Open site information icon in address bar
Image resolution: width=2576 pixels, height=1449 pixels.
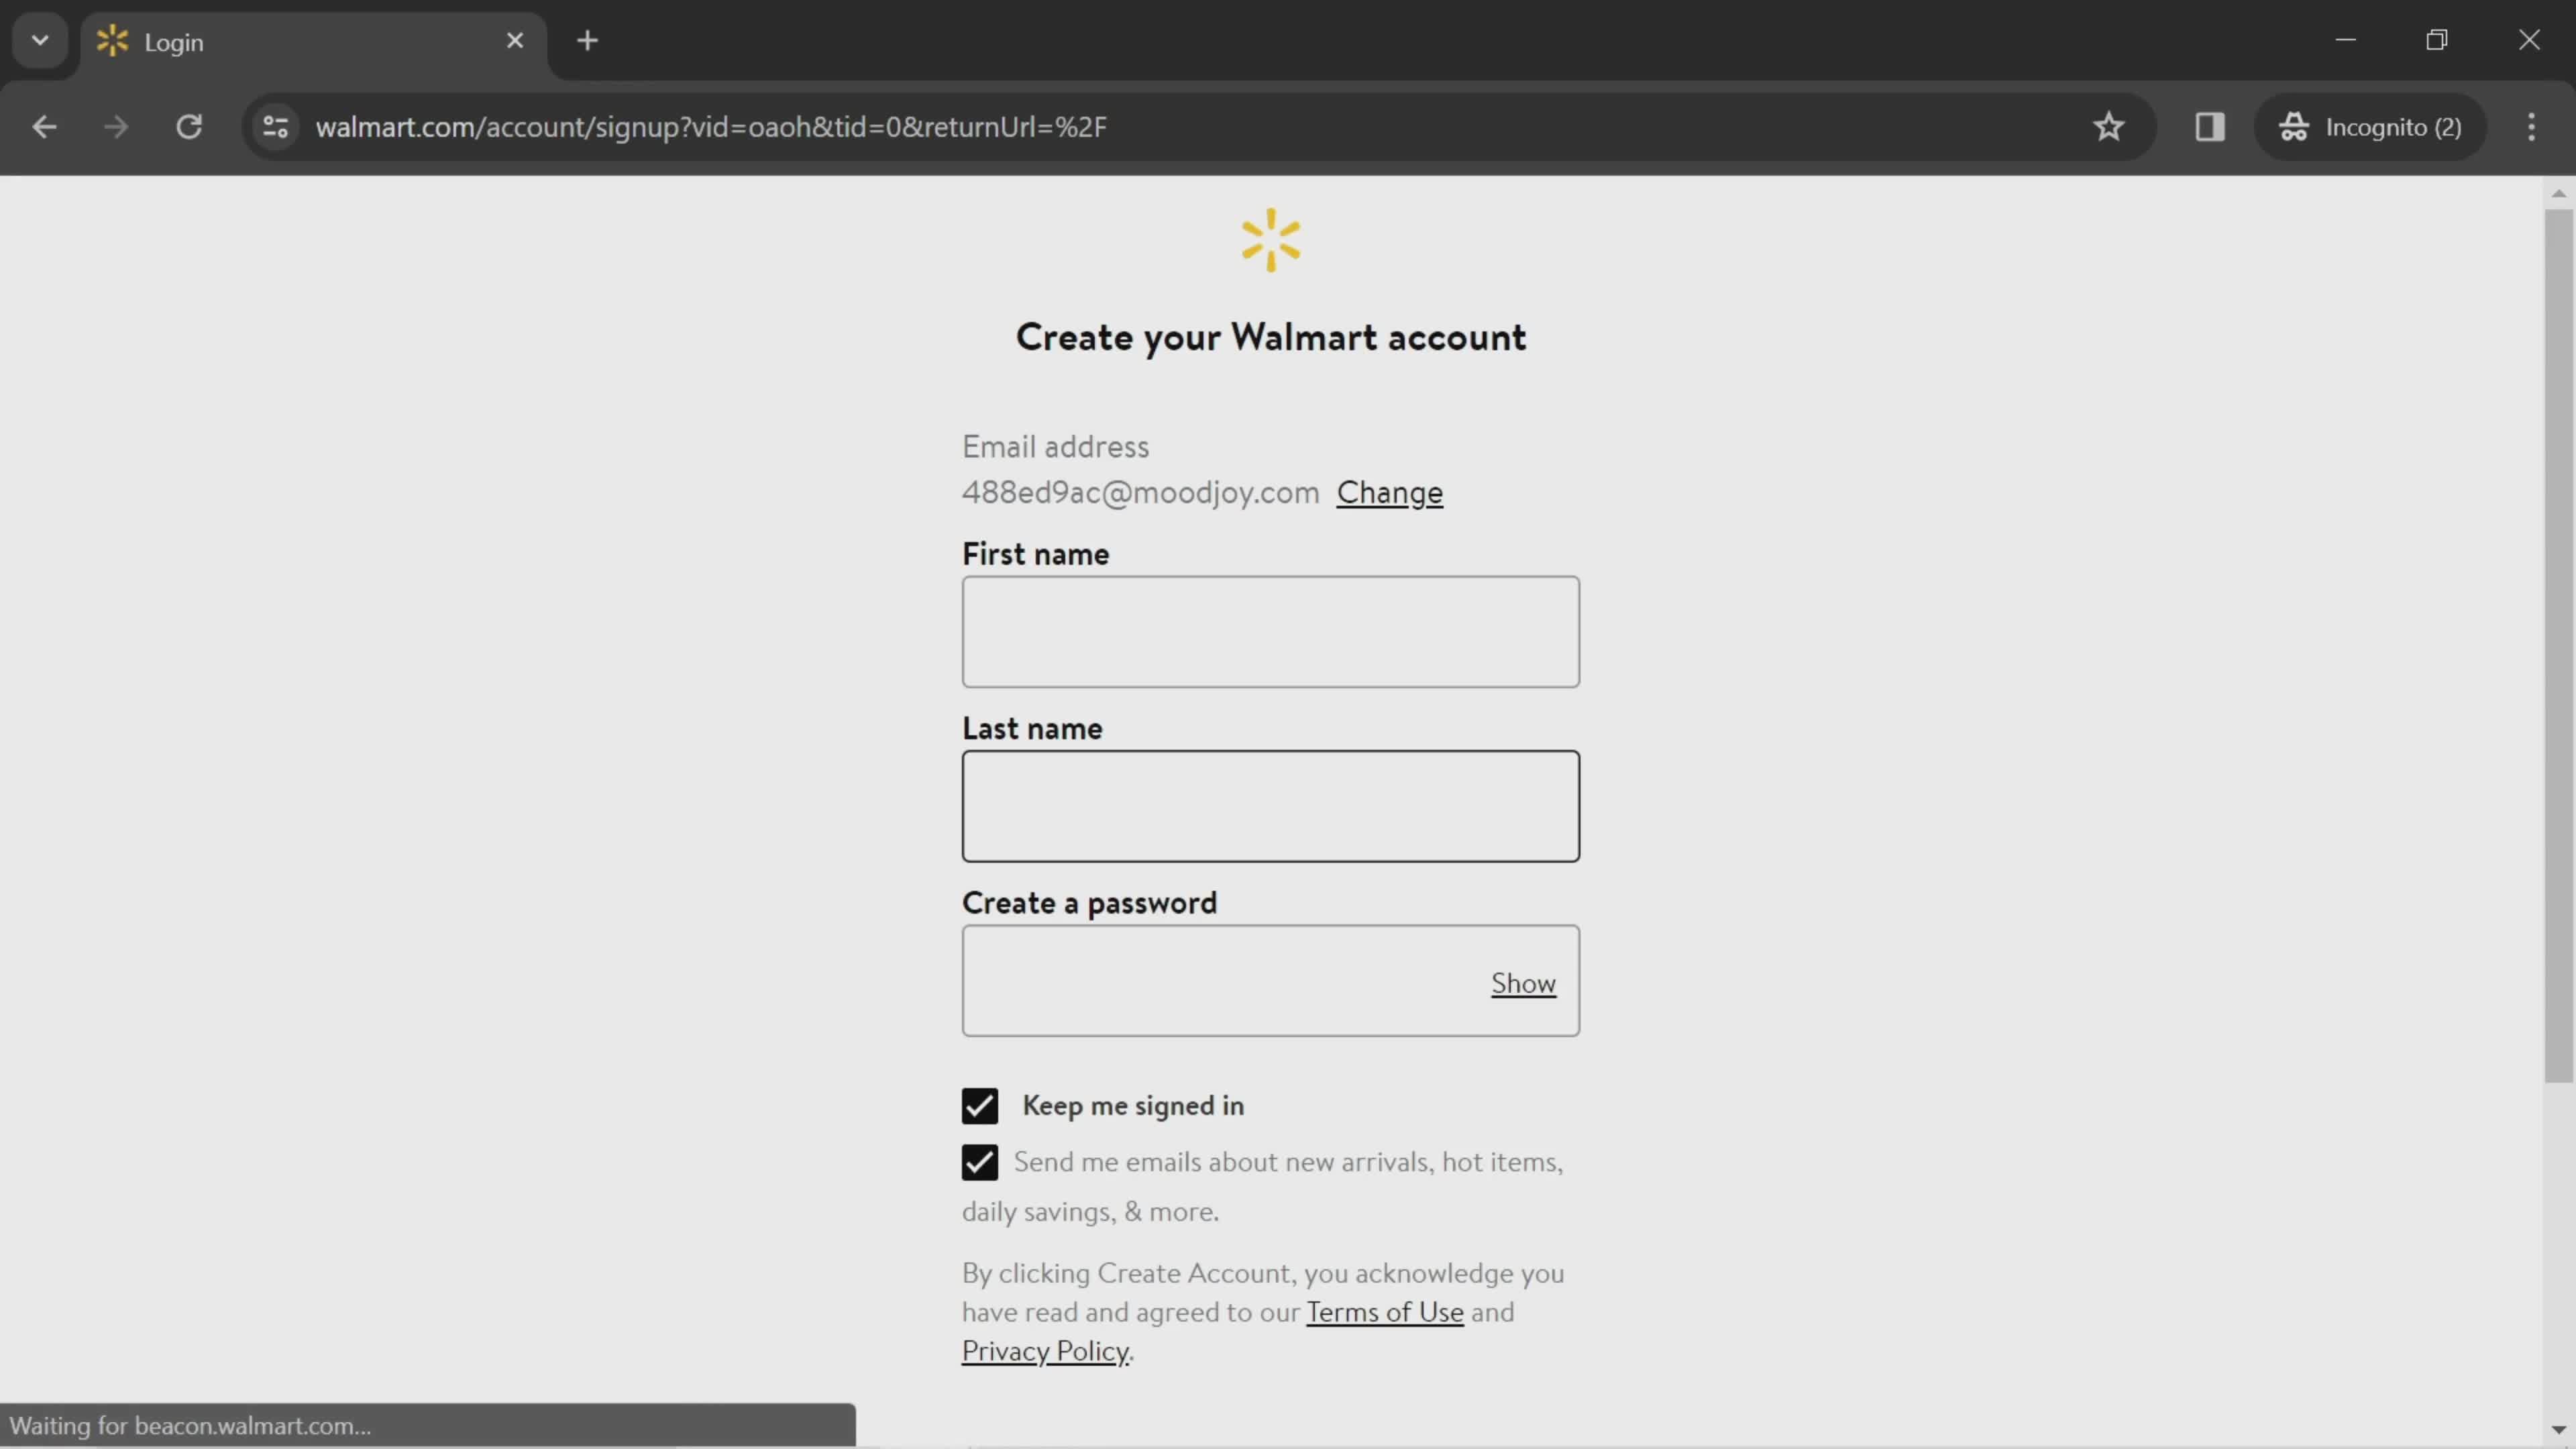tap(275, 127)
